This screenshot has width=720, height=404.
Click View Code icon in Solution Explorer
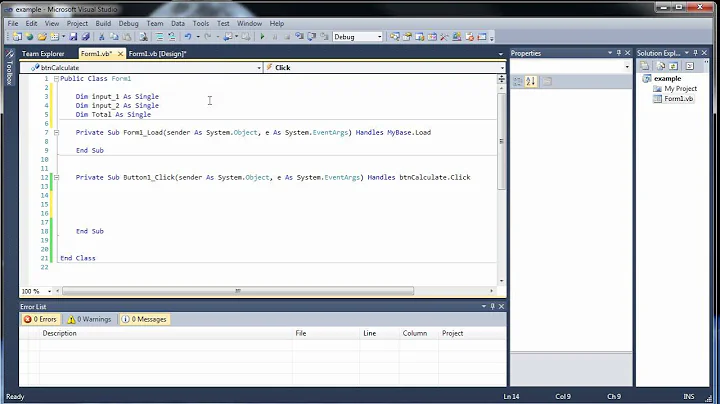[689, 66]
